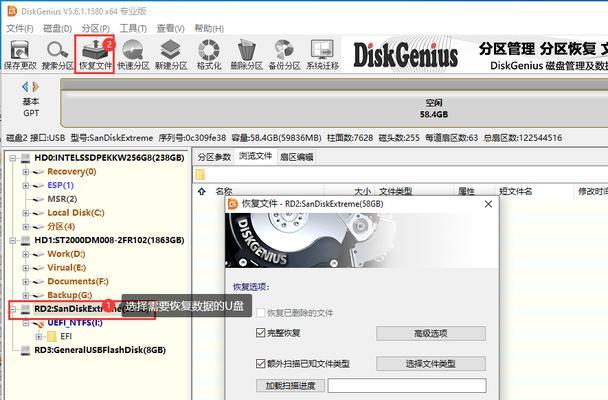Expand the EFI folder node
Image resolution: width=608 pixels, height=400 pixels.
[x=38, y=336]
